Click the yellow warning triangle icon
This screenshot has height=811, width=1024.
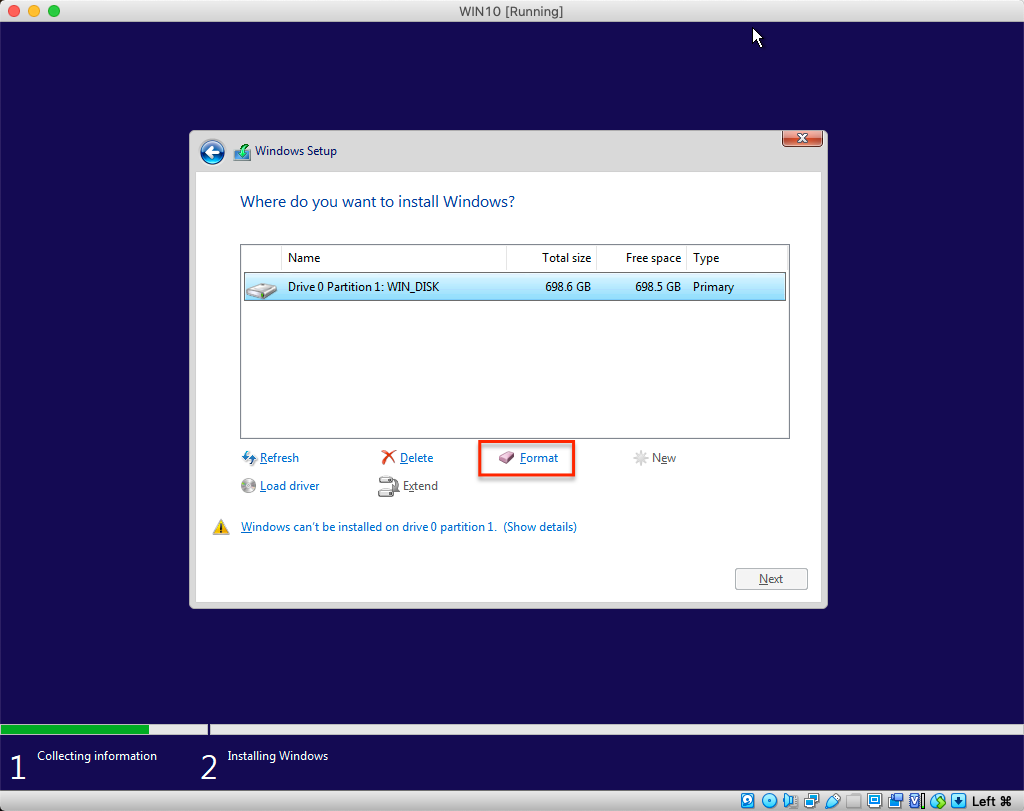click(x=221, y=527)
